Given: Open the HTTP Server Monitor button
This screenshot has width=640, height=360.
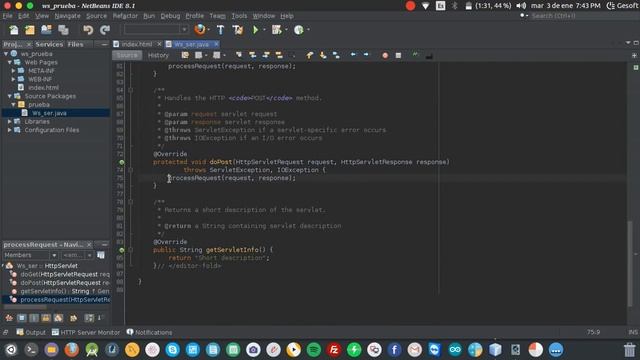Looking at the screenshot, I should click(x=86, y=332).
